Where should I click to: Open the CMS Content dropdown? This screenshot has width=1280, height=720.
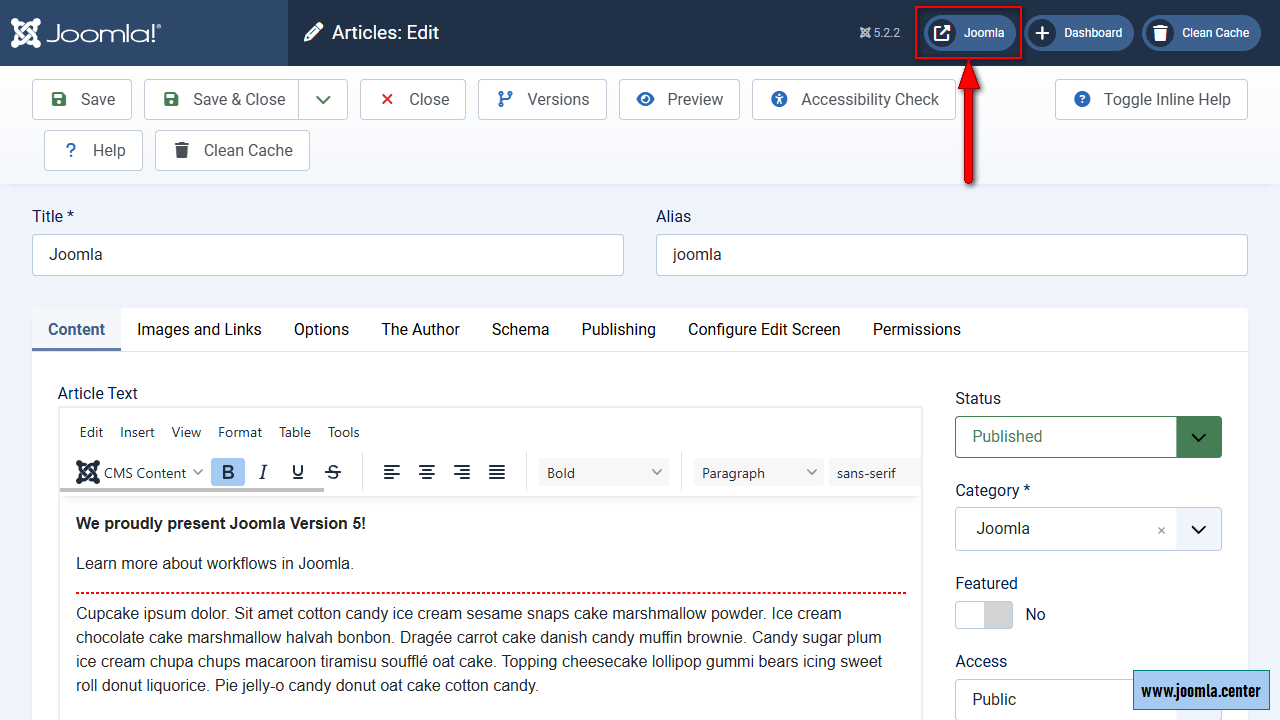coord(140,472)
